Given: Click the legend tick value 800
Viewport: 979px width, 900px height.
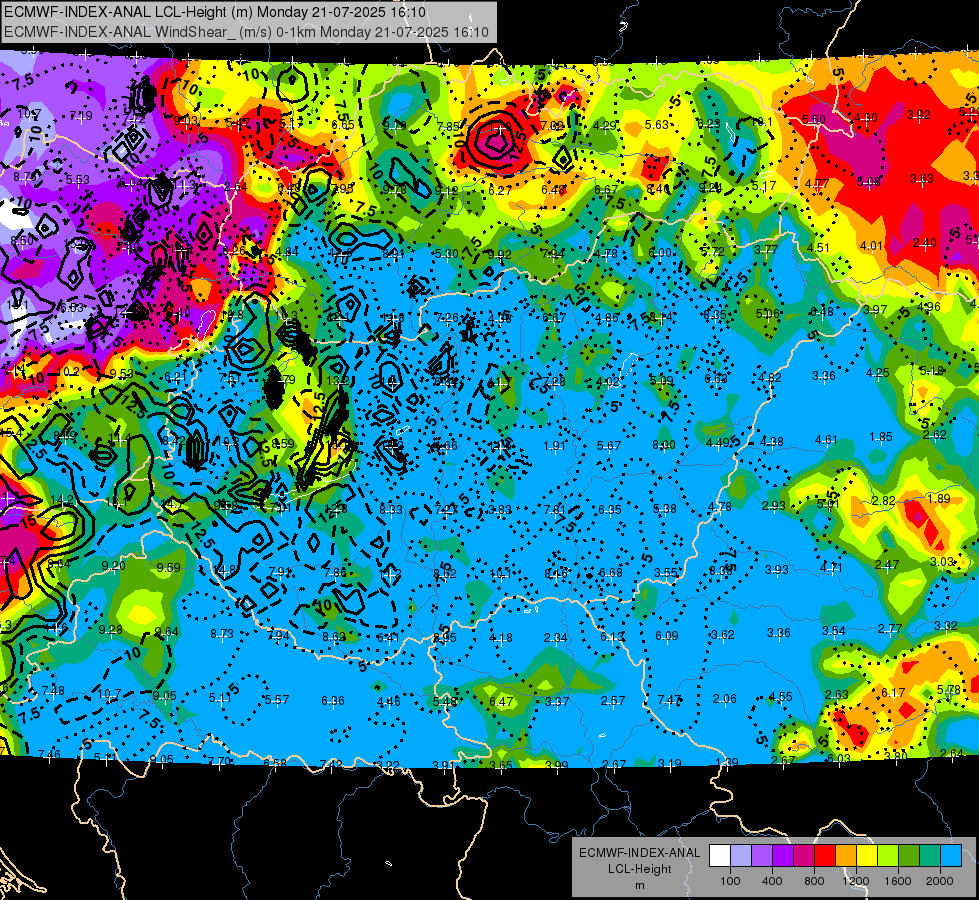Looking at the screenshot, I should 814,881.
